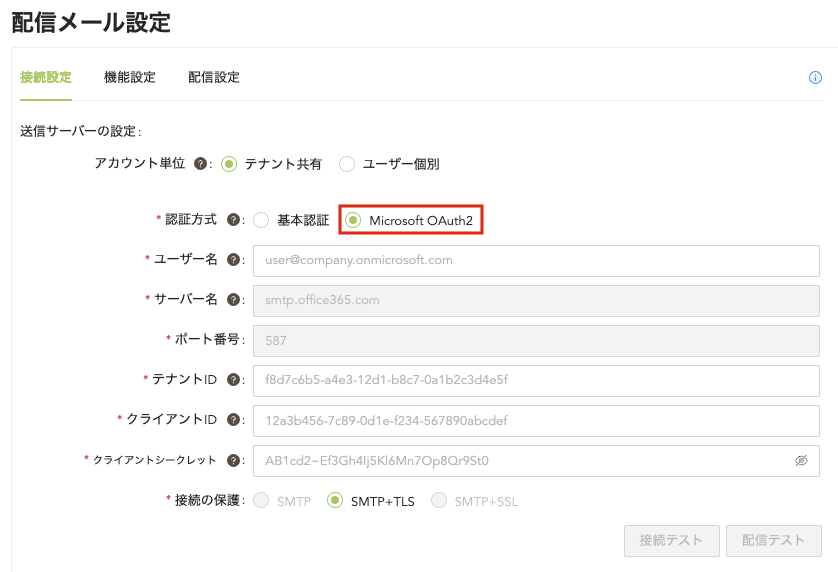Focus the ユーザー名 input field
Image resolution: width=838 pixels, height=572 pixels.
[x=536, y=260]
